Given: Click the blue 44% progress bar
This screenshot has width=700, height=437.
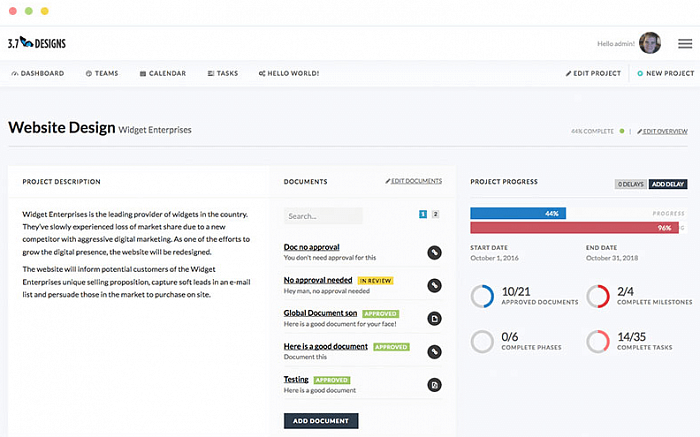Looking at the screenshot, I should point(518,213).
